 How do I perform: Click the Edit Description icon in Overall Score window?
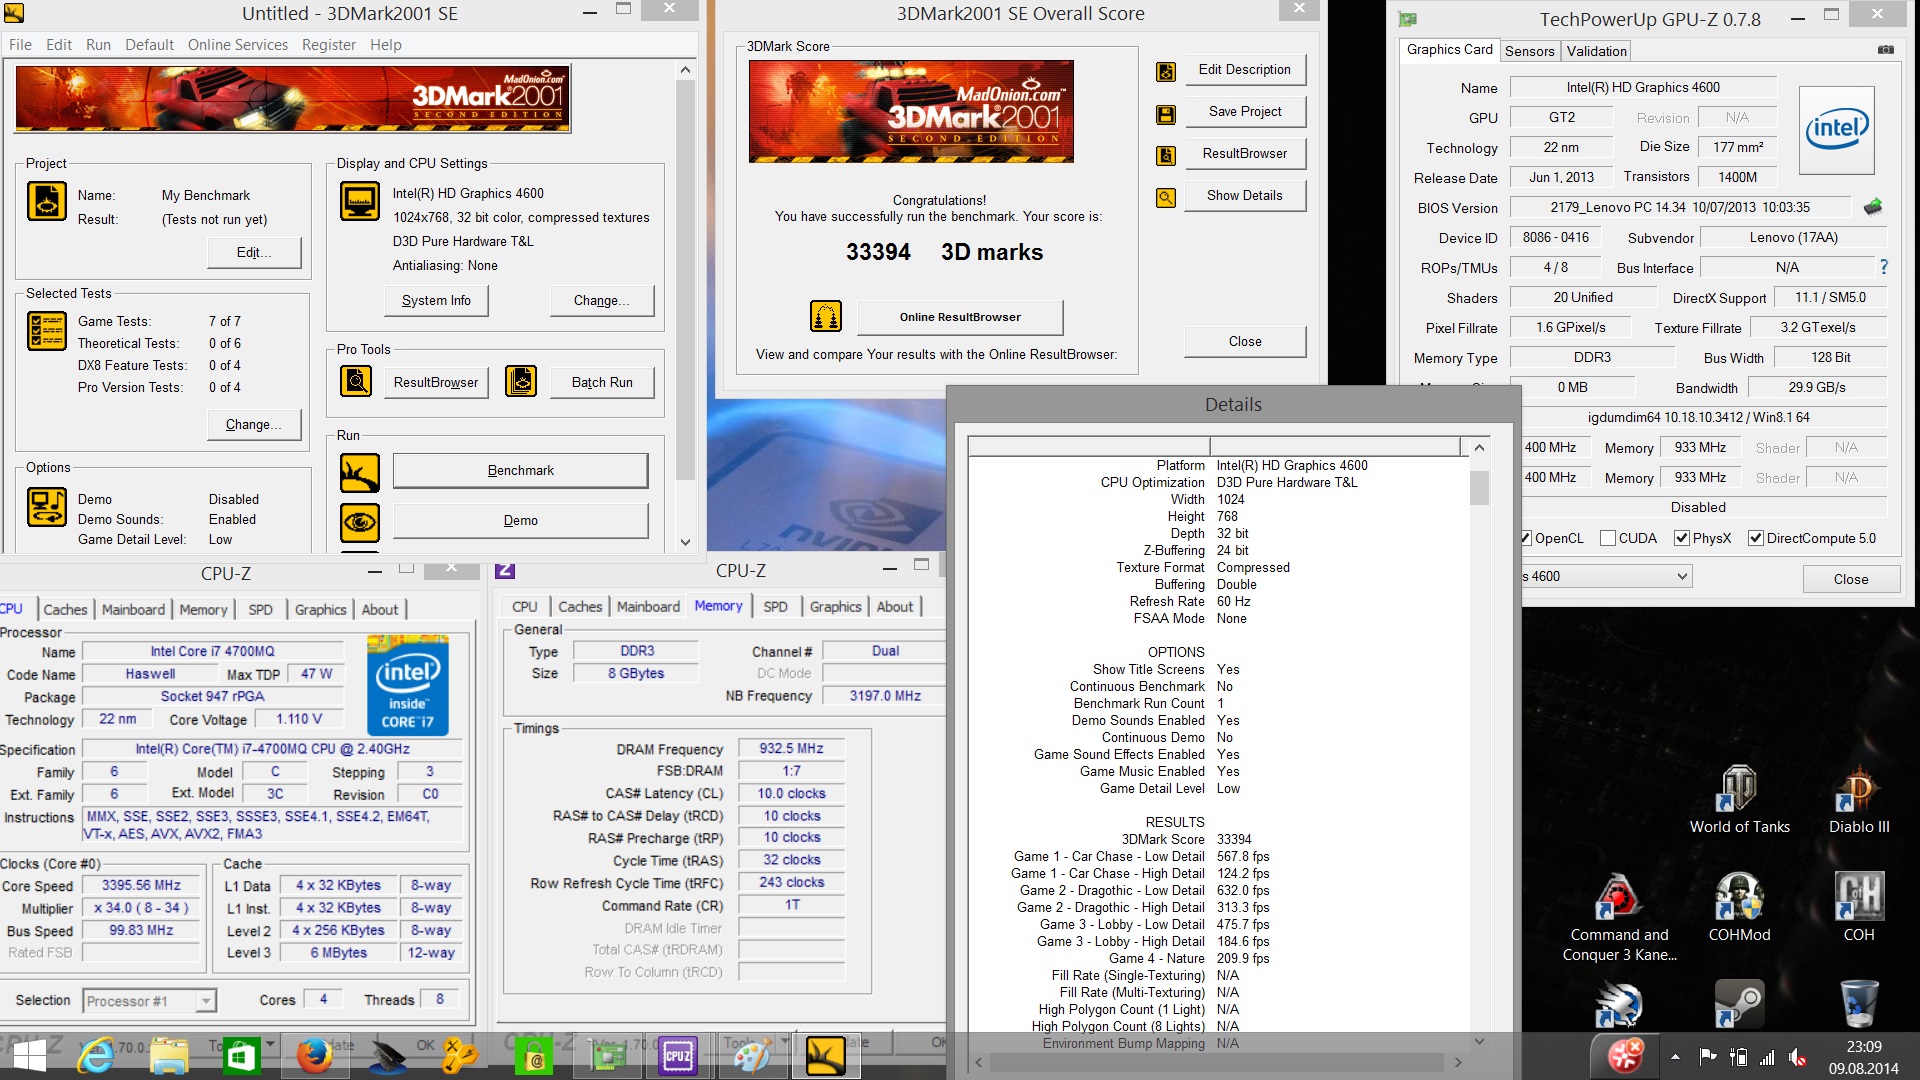tap(1165, 72)
